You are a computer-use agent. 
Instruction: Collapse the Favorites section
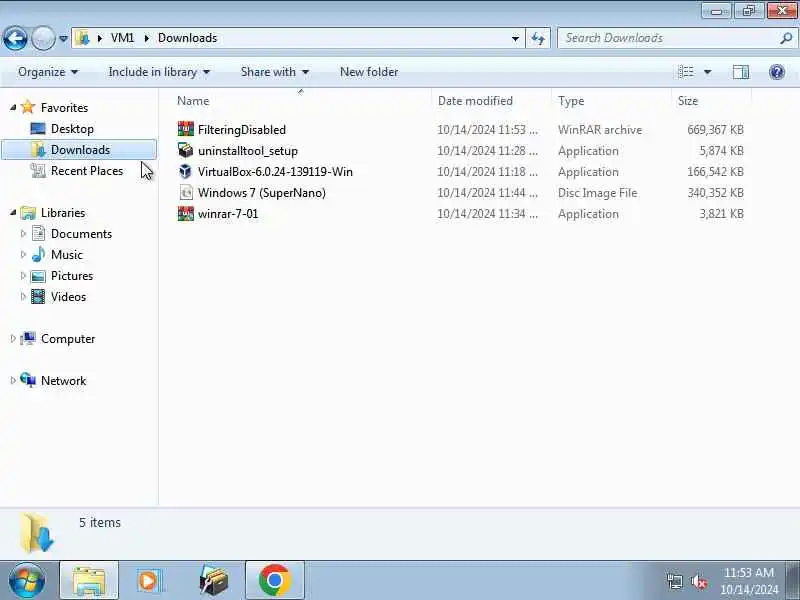pyautogui.click(x=13, y=107)
